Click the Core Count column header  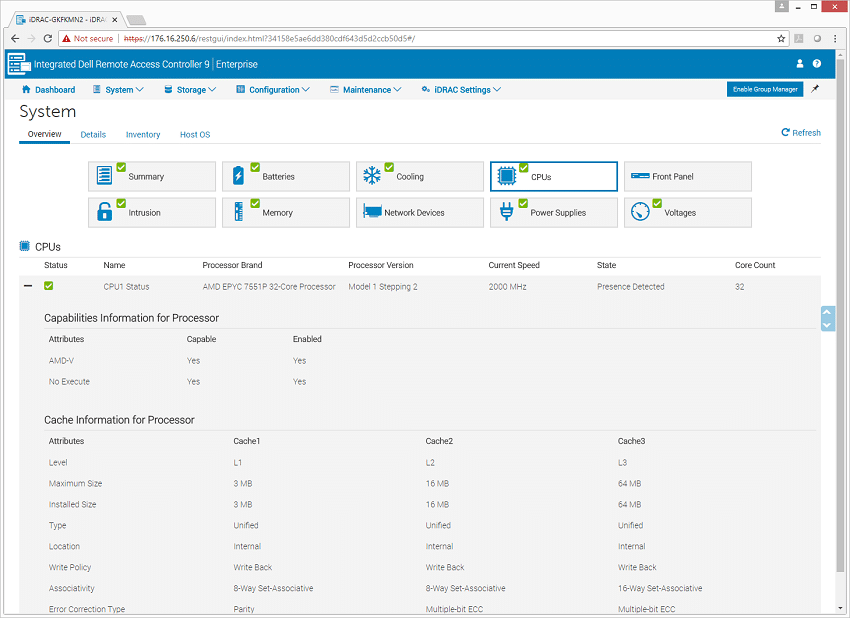coord(755,265)
